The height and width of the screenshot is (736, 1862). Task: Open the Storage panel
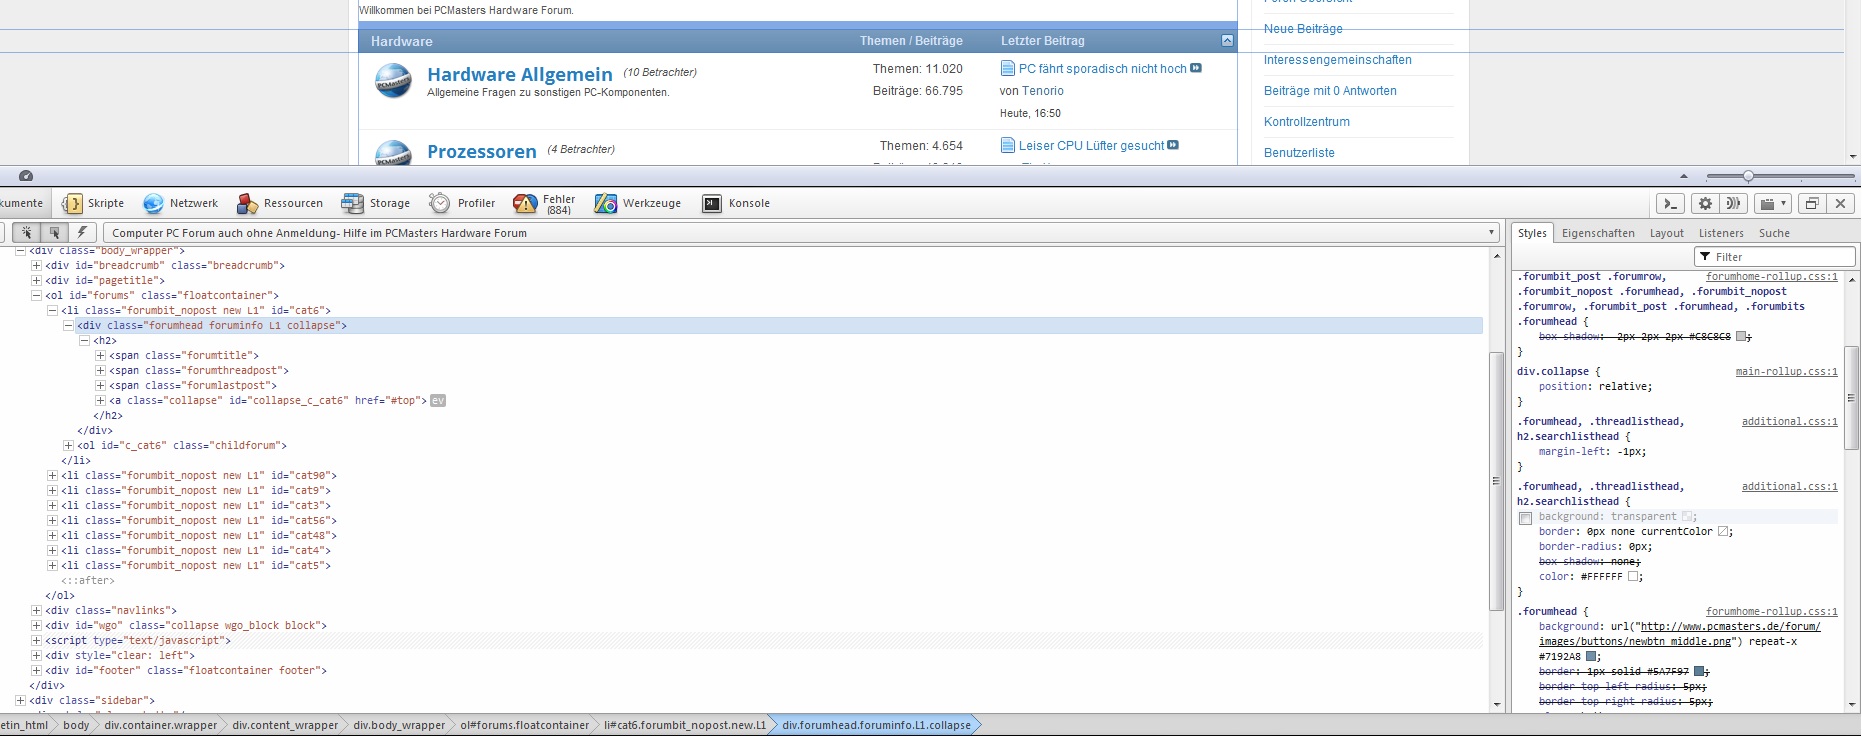click(x=376, y=203)
